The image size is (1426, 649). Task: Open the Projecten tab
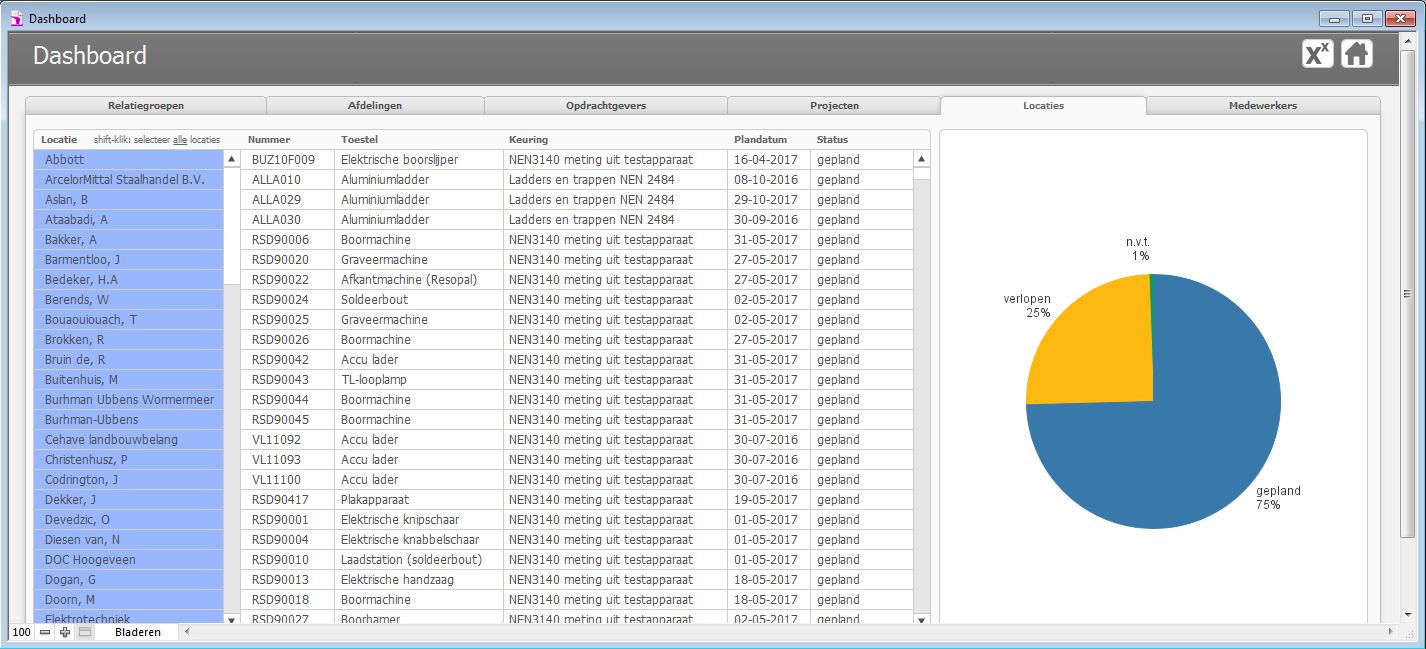(834, 105)
